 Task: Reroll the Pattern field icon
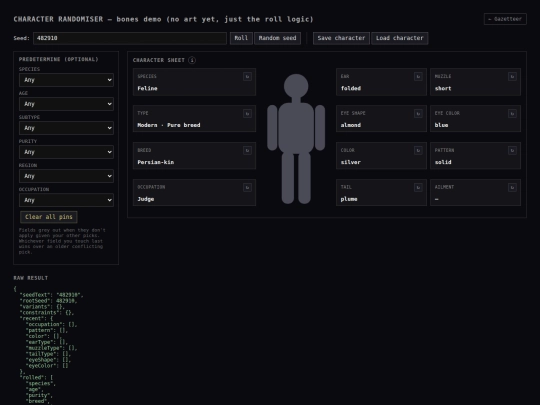coord(512,150)
